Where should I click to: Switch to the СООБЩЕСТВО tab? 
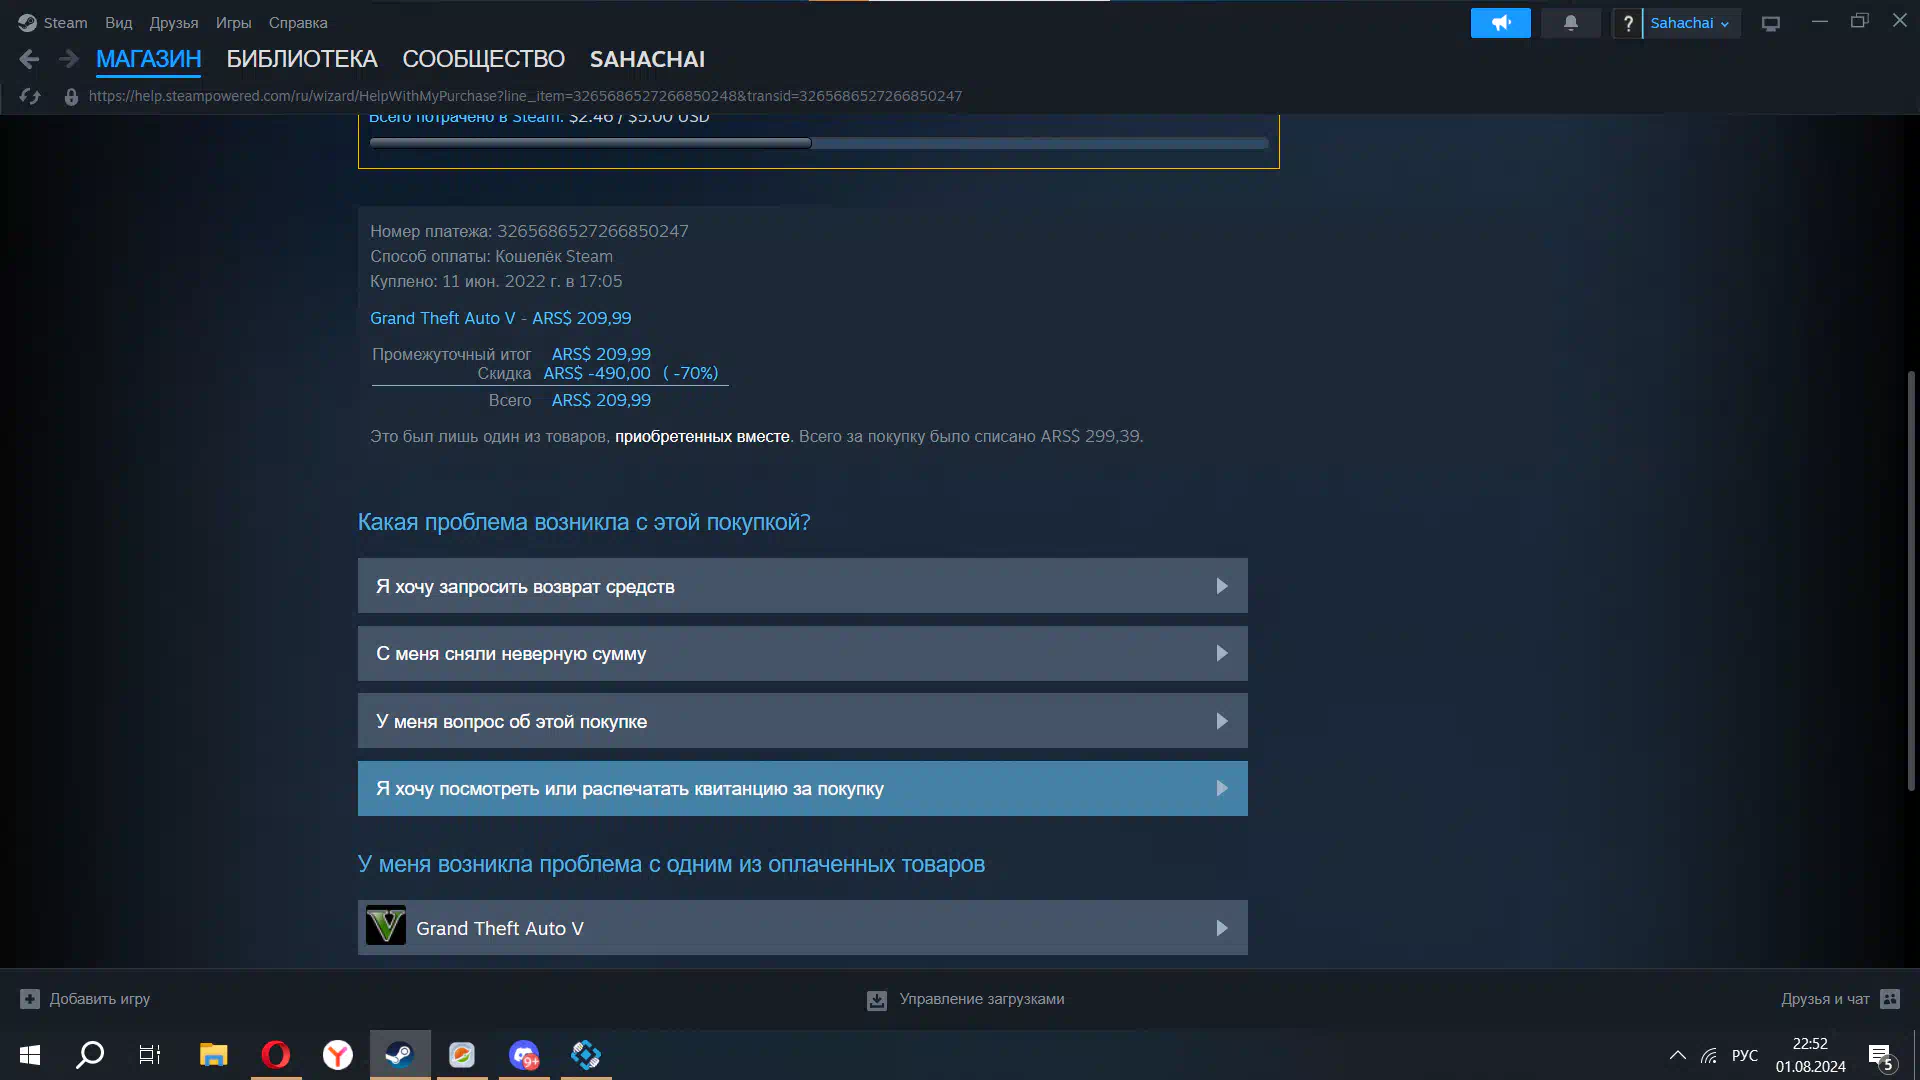(x=483, y=60)
